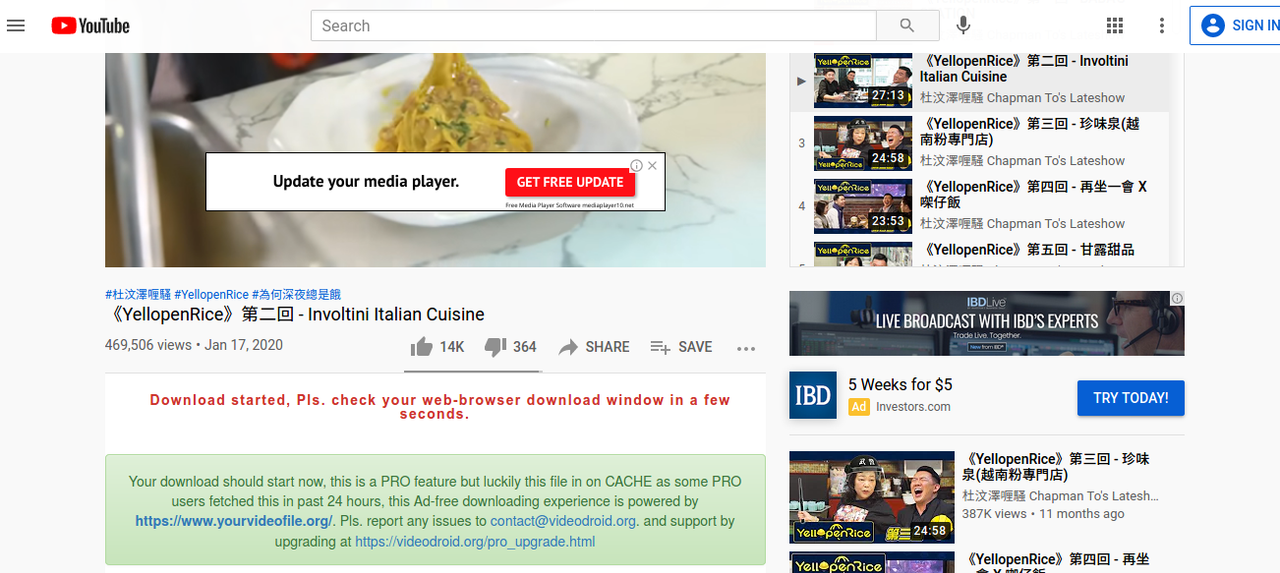Dislike the video with thumbs down
This screenshot has width=1280, height=573.
[510, 347]
